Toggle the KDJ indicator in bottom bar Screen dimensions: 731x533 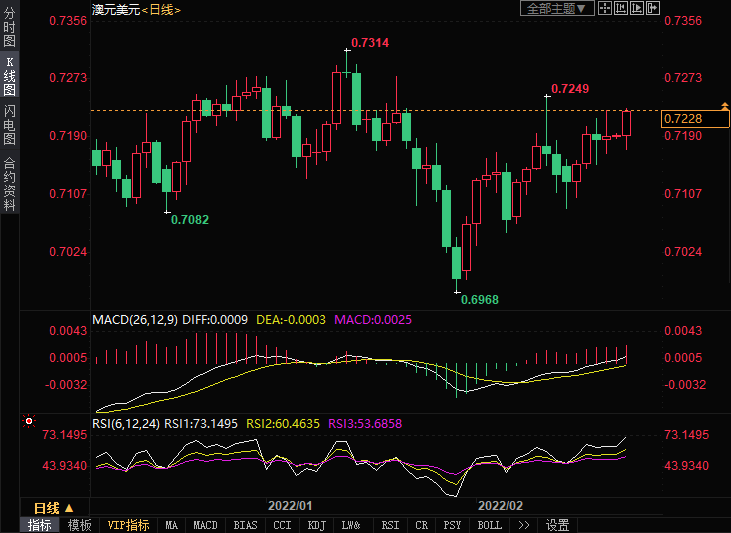pyautogui.click(x=317, y=525)
